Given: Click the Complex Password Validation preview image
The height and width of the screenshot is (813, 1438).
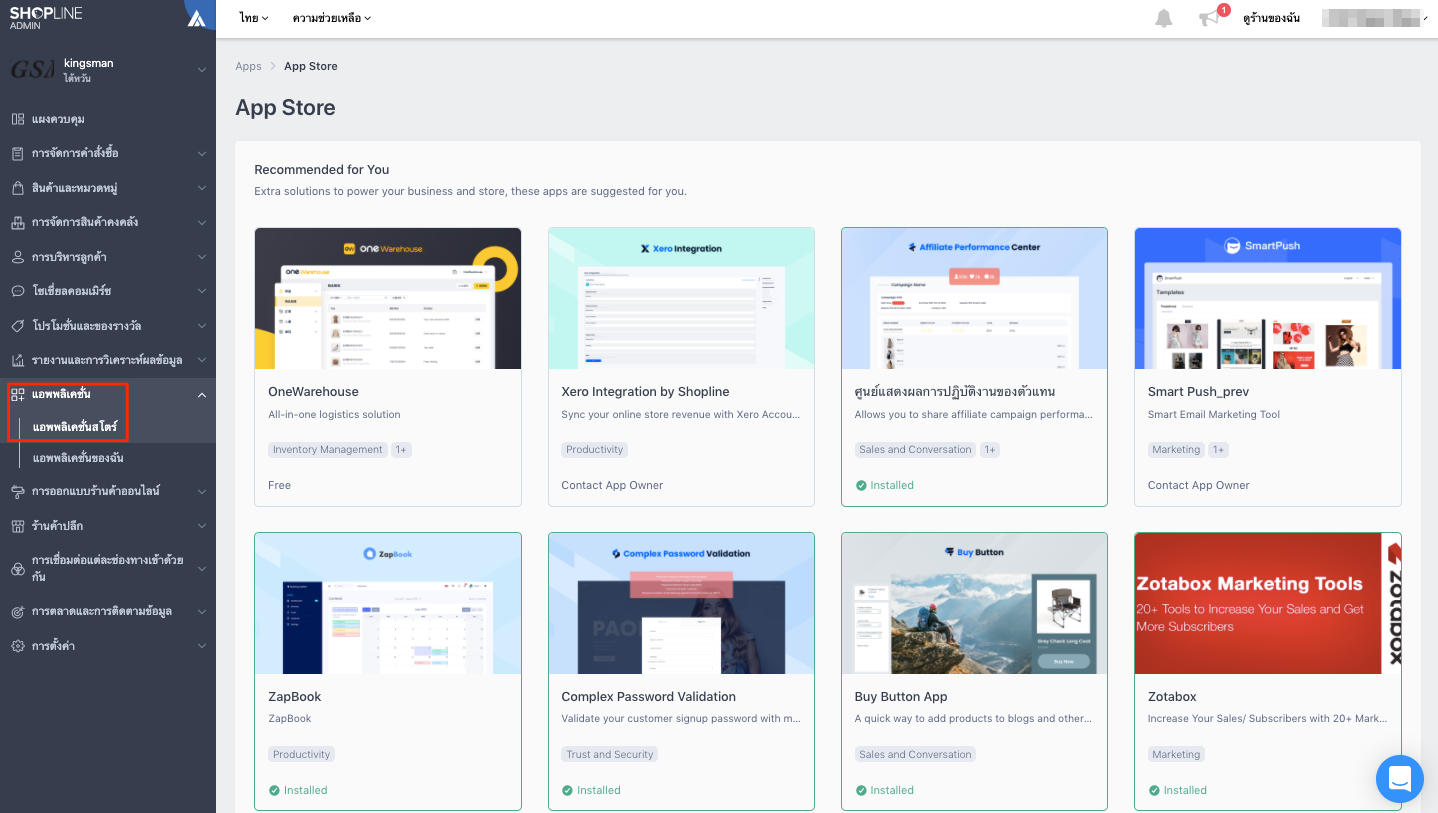Looking at the screenshot, I should click(x=681, y=603).
